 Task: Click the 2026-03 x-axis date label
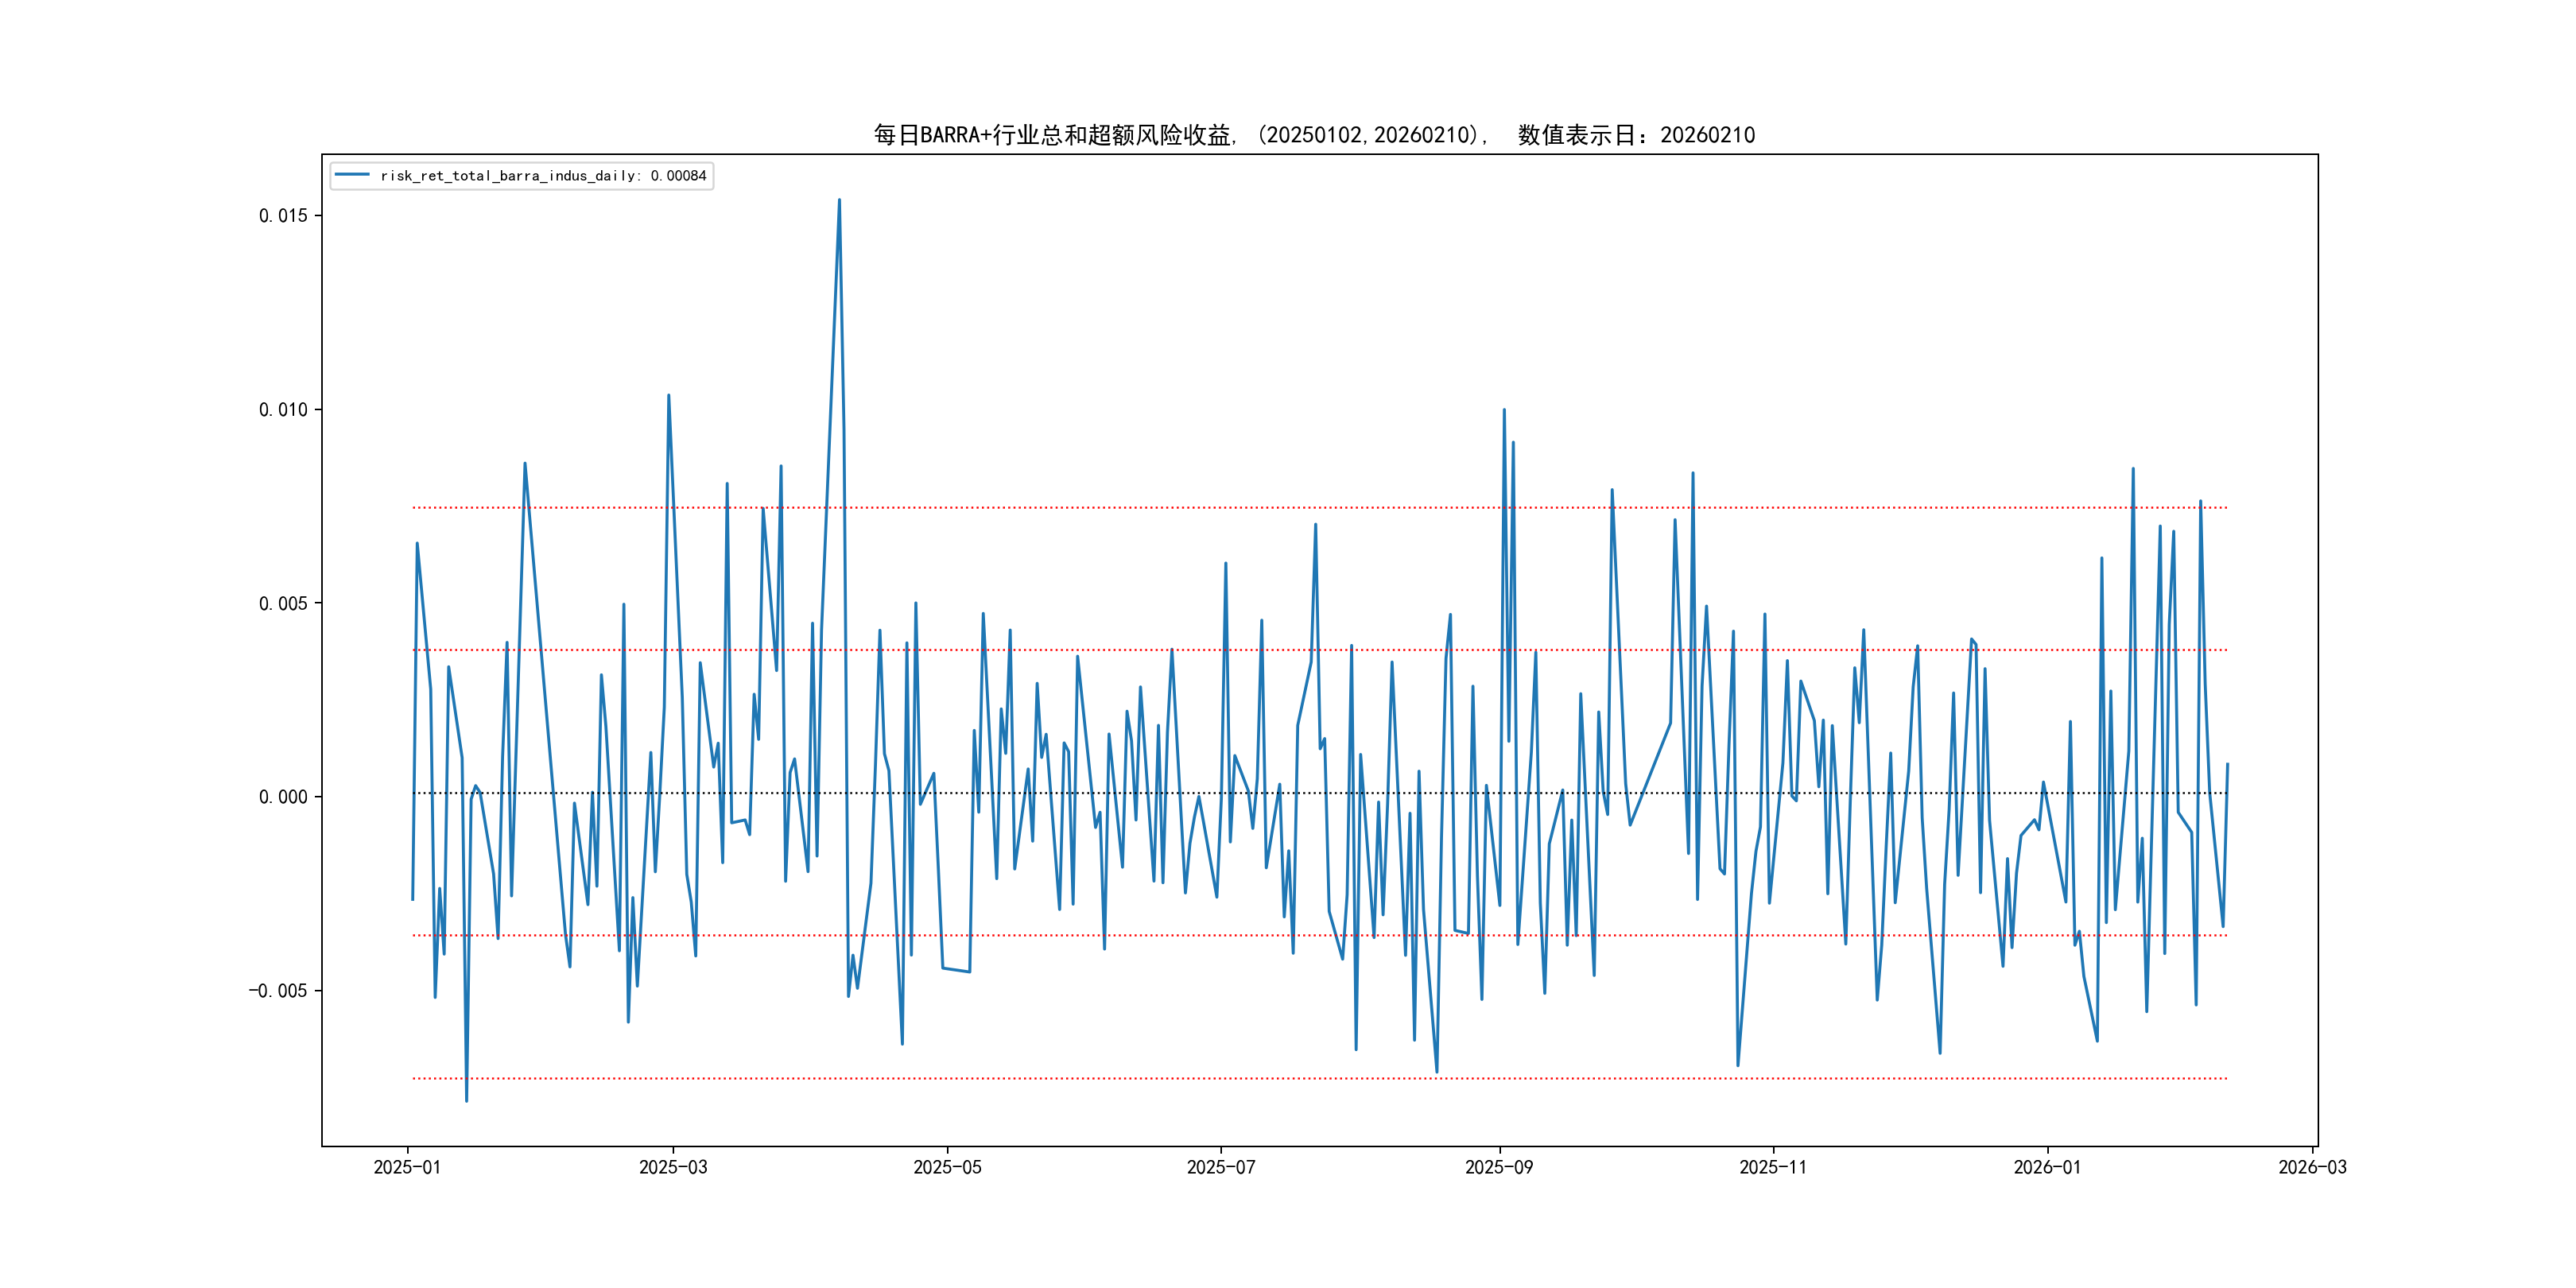point(2312,1167)
